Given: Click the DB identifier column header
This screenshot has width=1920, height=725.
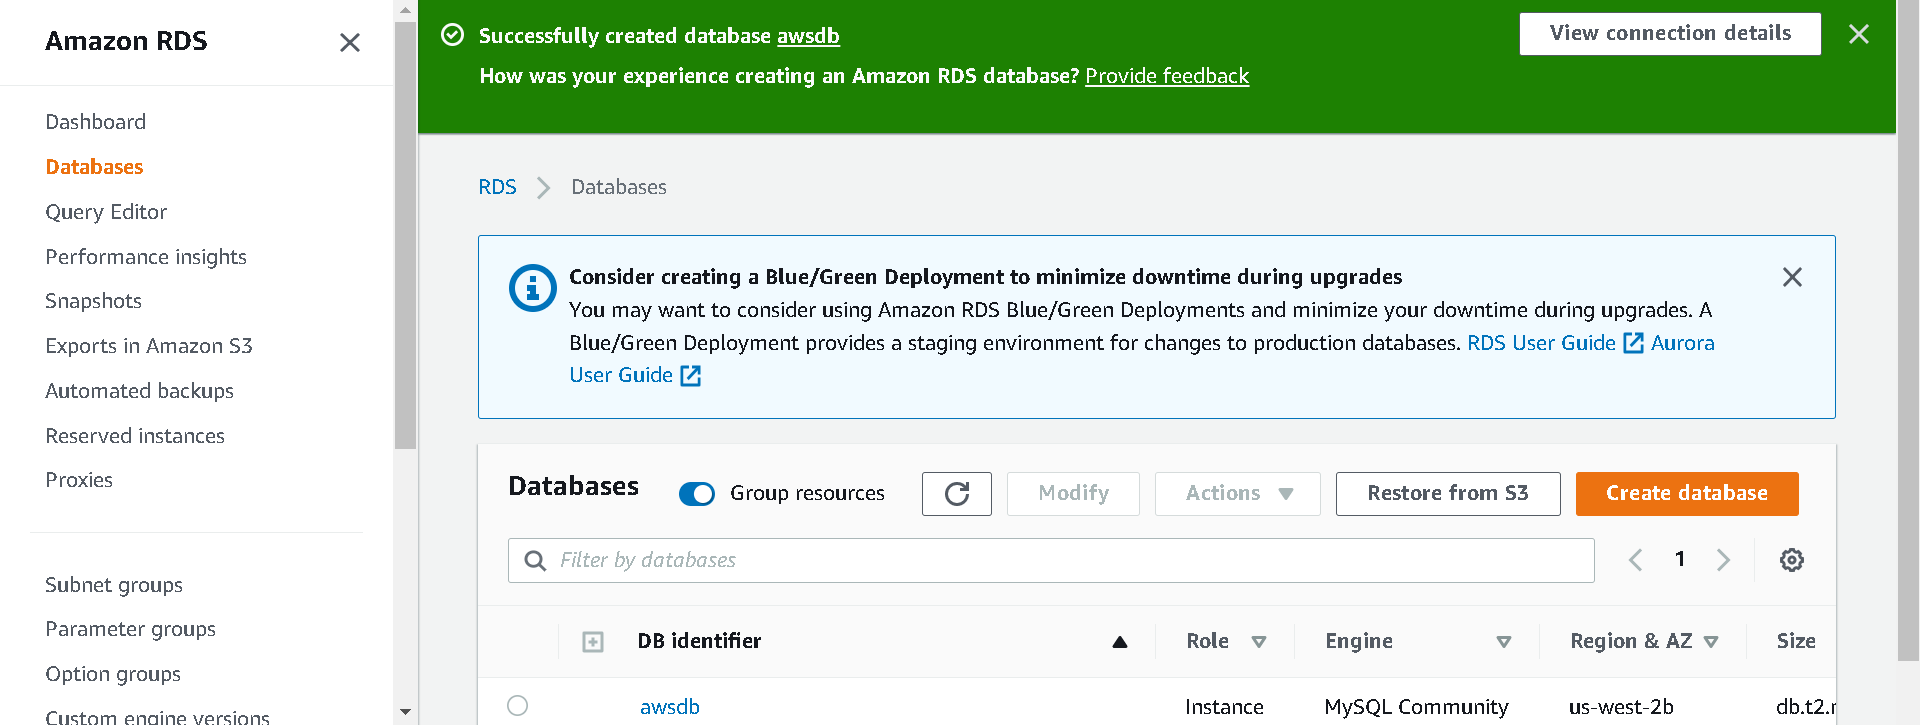Looking at the screenshot, I should 699,641.
